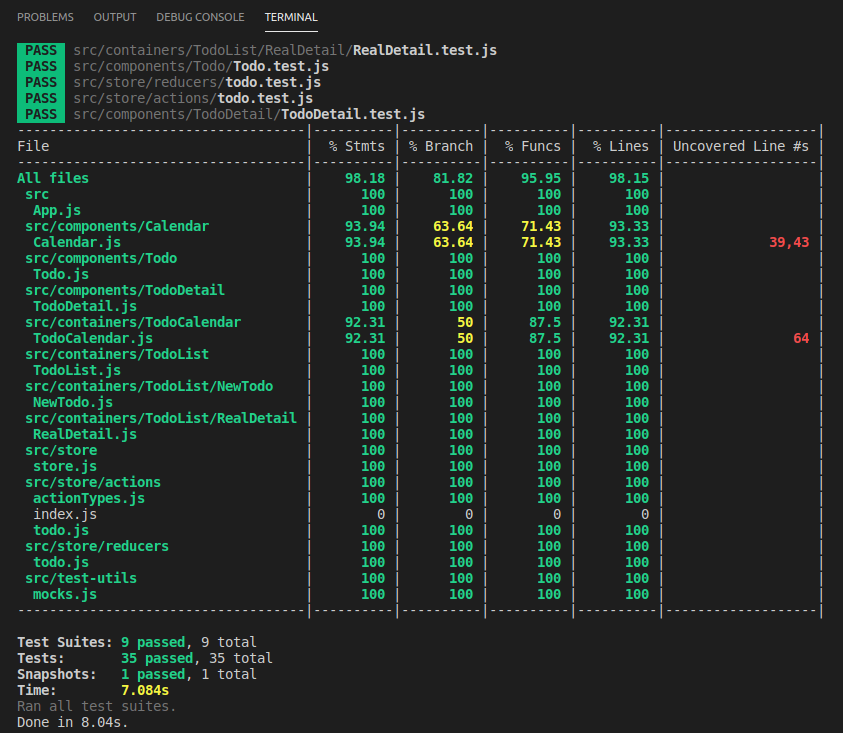
Task: Click the uncovered line 64 value
Action: point(801,338)
